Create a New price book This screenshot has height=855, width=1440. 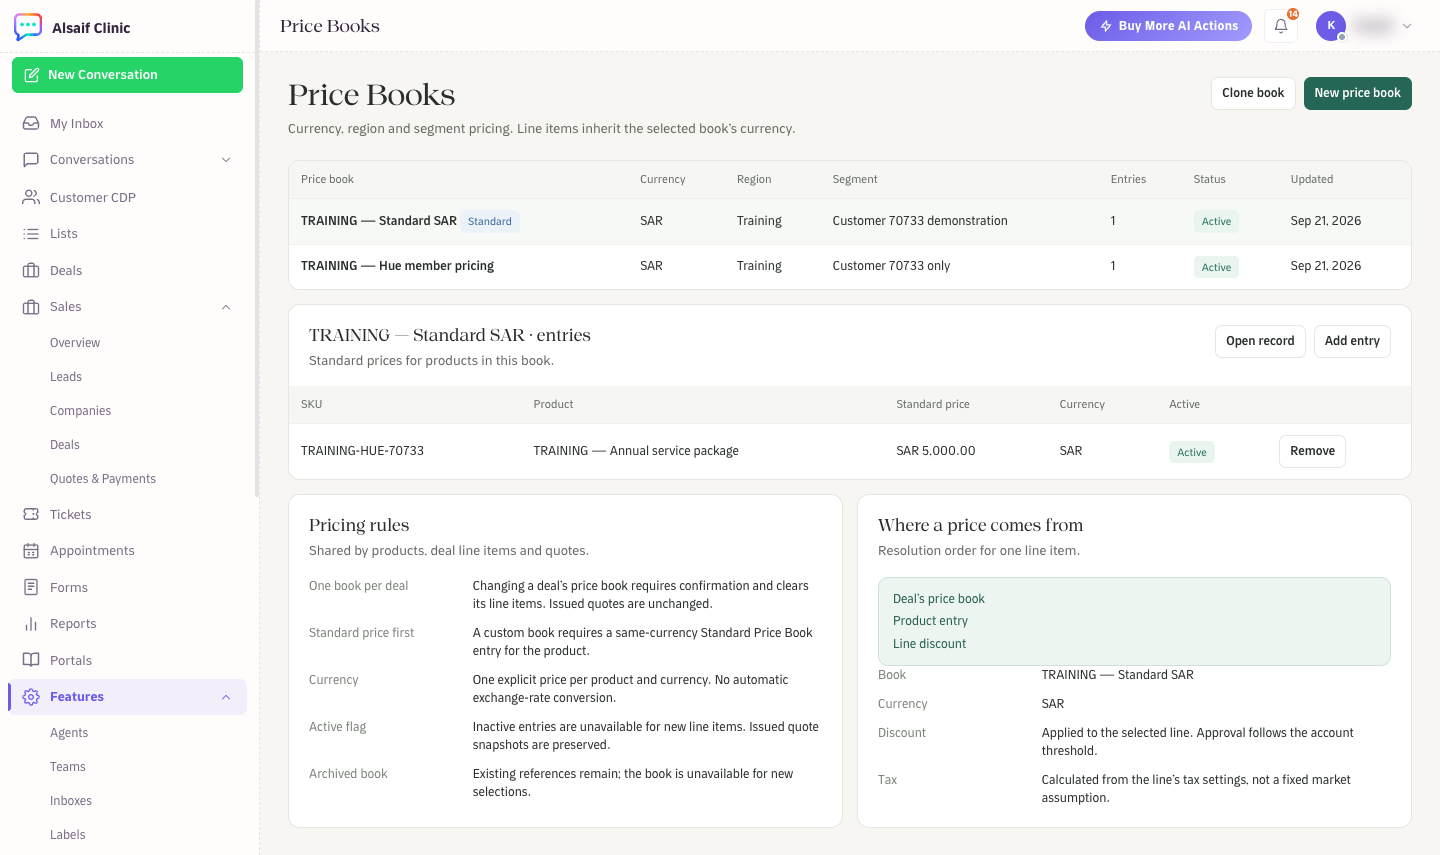1357,93
